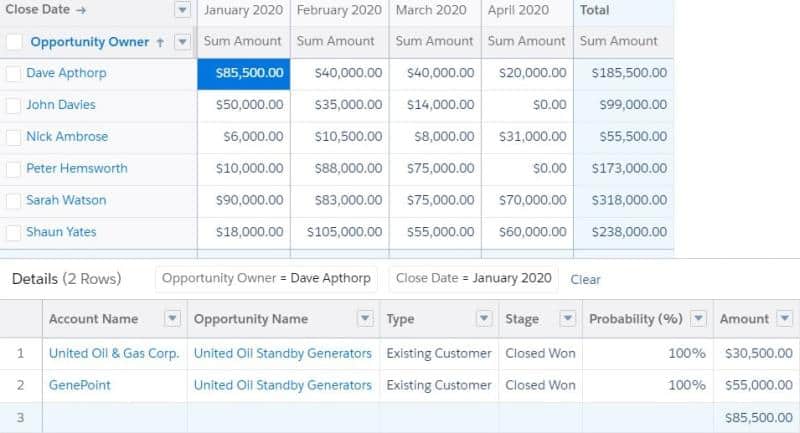Toggle the Nick Ambrose row checkbox
This screenshot has height=433, width=800.
click(13, 137)
